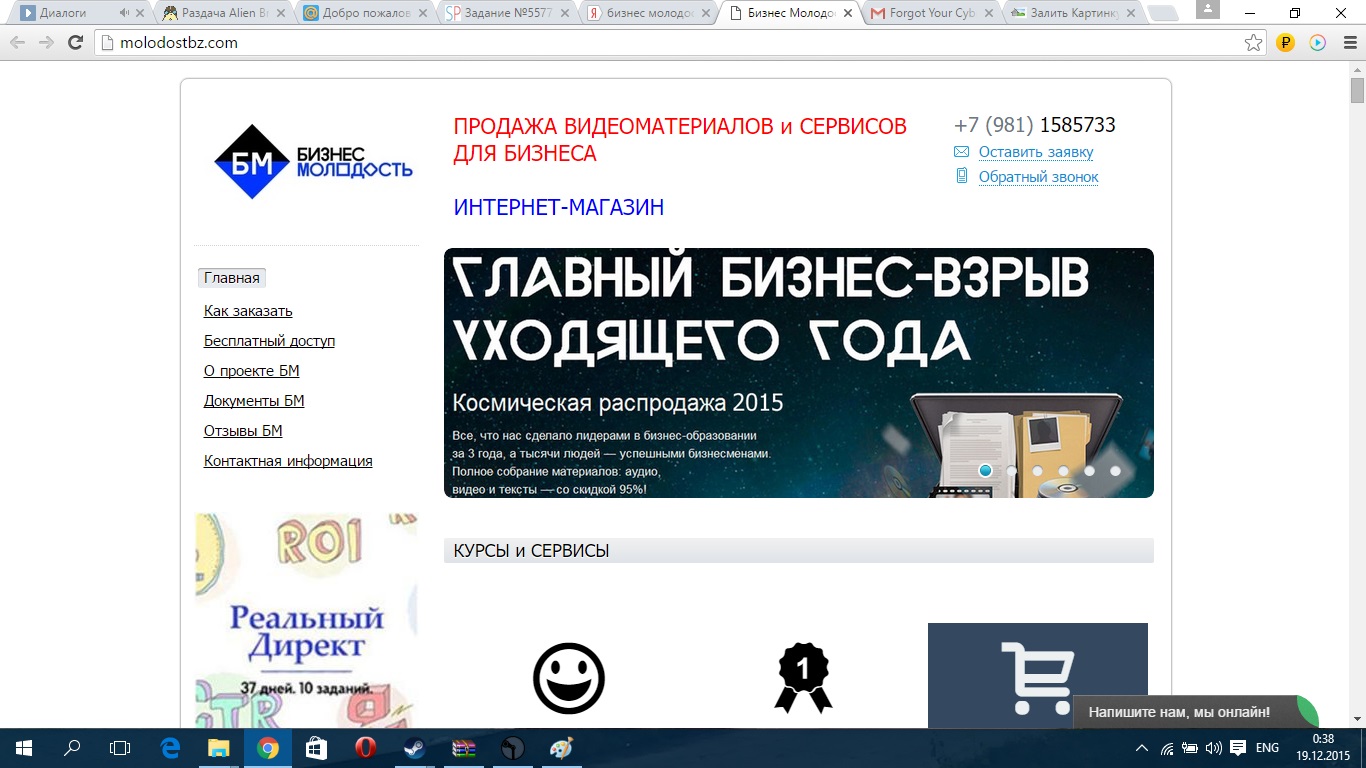Switch input language from ENG
This screenshot has width=1366, height=768.
[1267, 748]
